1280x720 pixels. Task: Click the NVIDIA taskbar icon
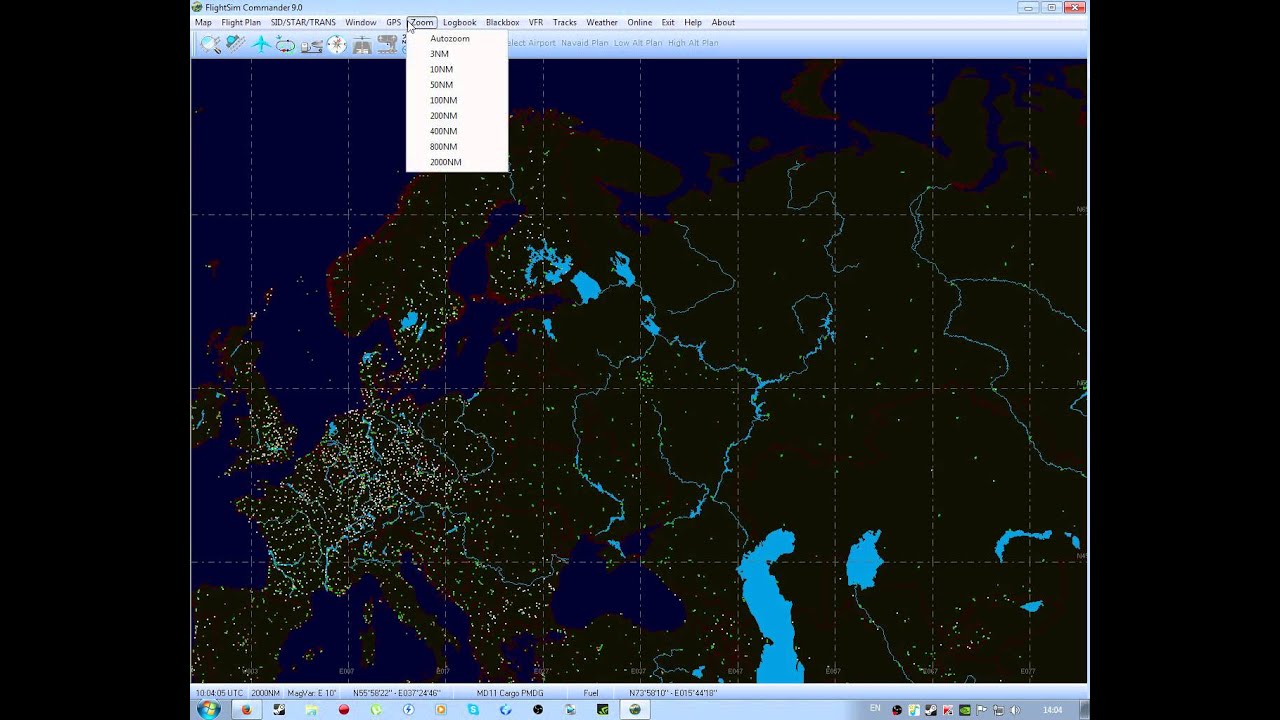tap(603, 710)
